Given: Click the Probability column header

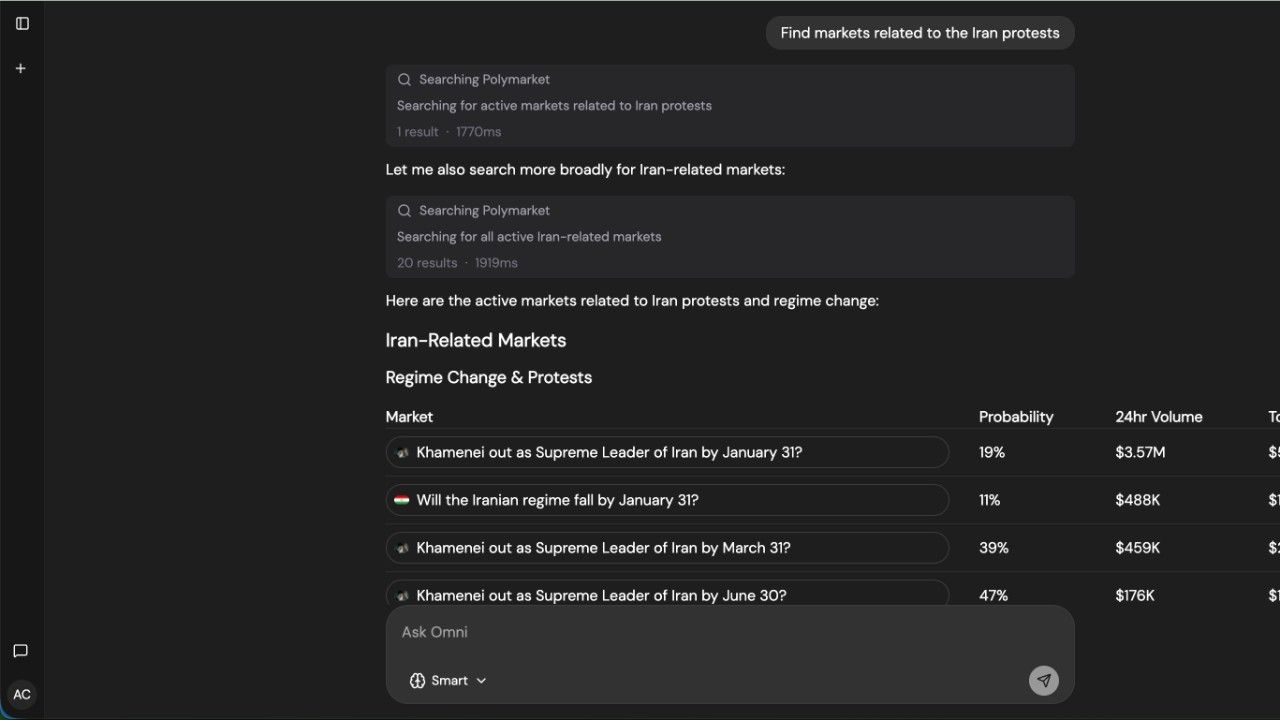Looking at the screenshot, I should tap(1016, 417).
